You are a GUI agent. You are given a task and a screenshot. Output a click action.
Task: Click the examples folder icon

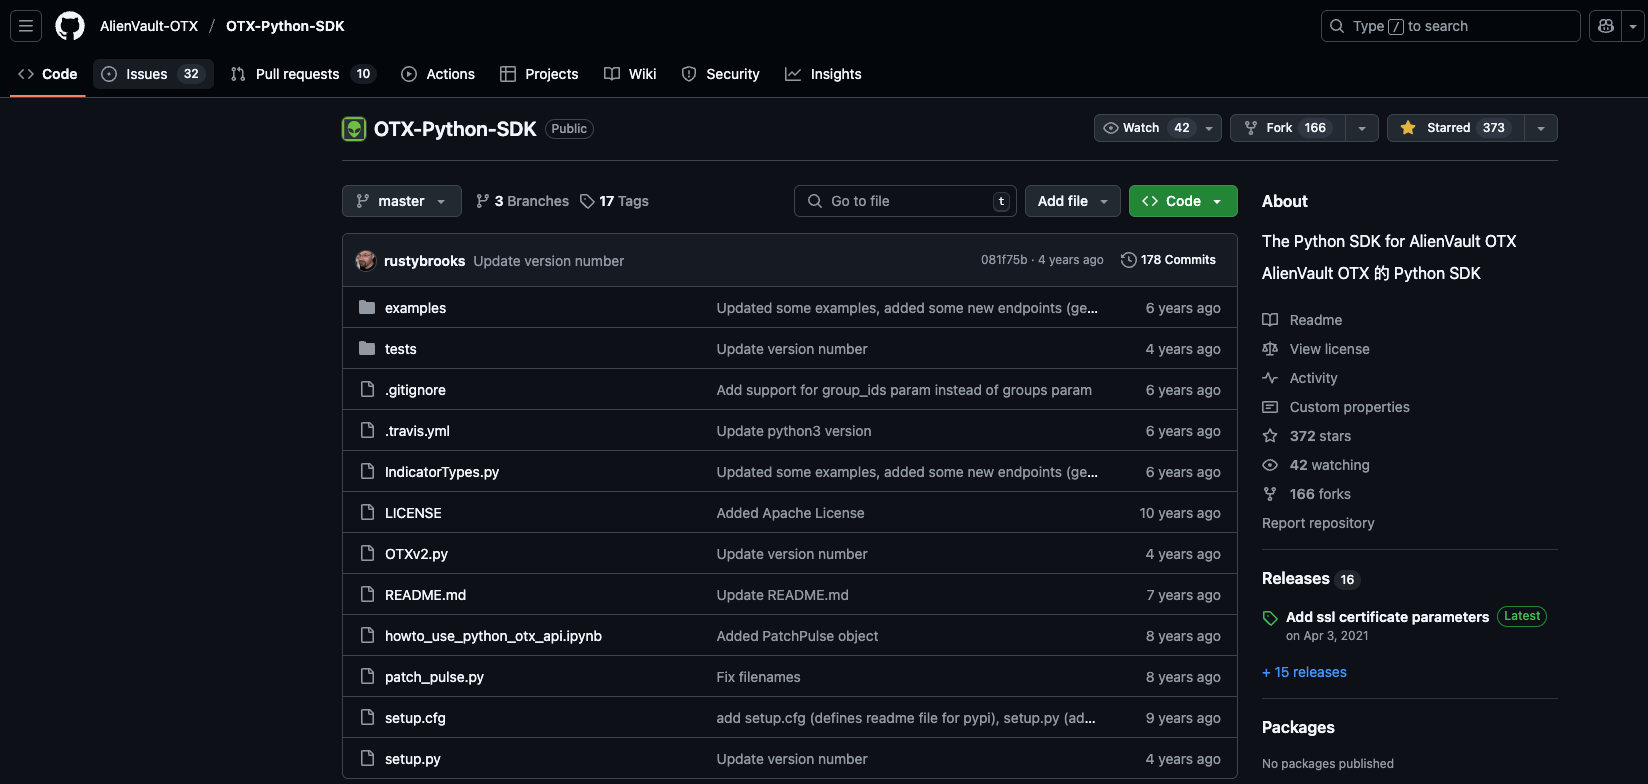pyautogui.click(x=367, y=307)
